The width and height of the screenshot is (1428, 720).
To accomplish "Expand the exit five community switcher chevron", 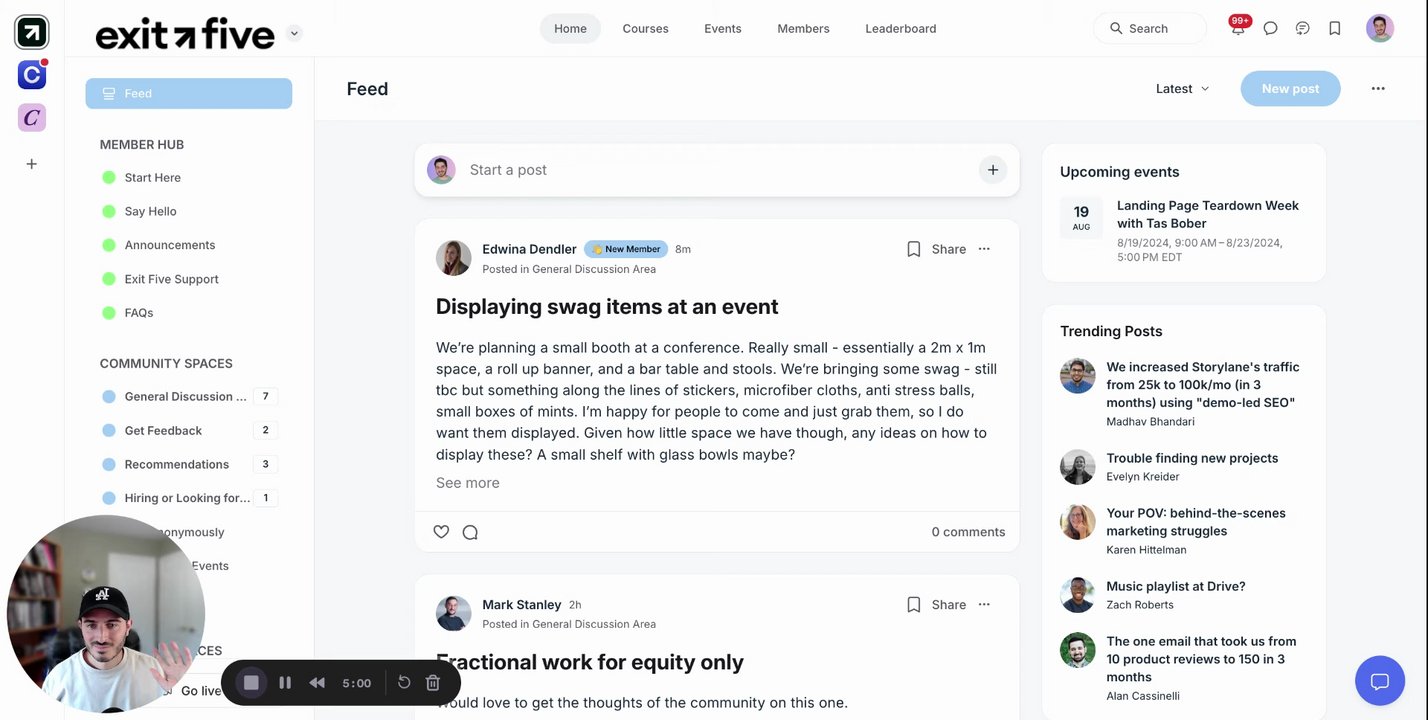I will point(294,33).
